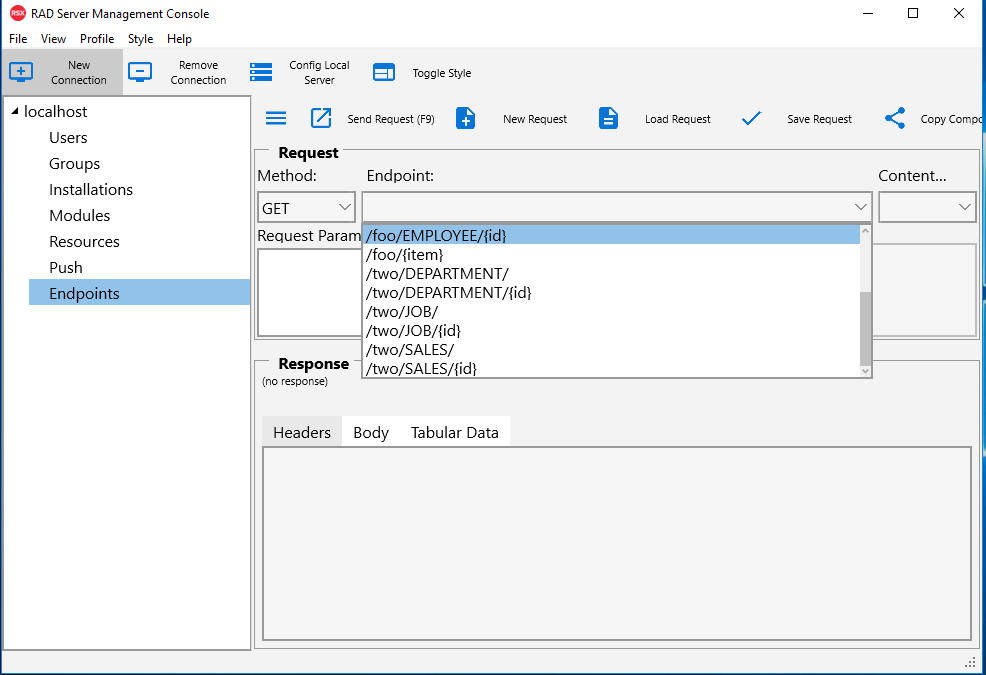Switch to the Tabular Data tab

455,432
